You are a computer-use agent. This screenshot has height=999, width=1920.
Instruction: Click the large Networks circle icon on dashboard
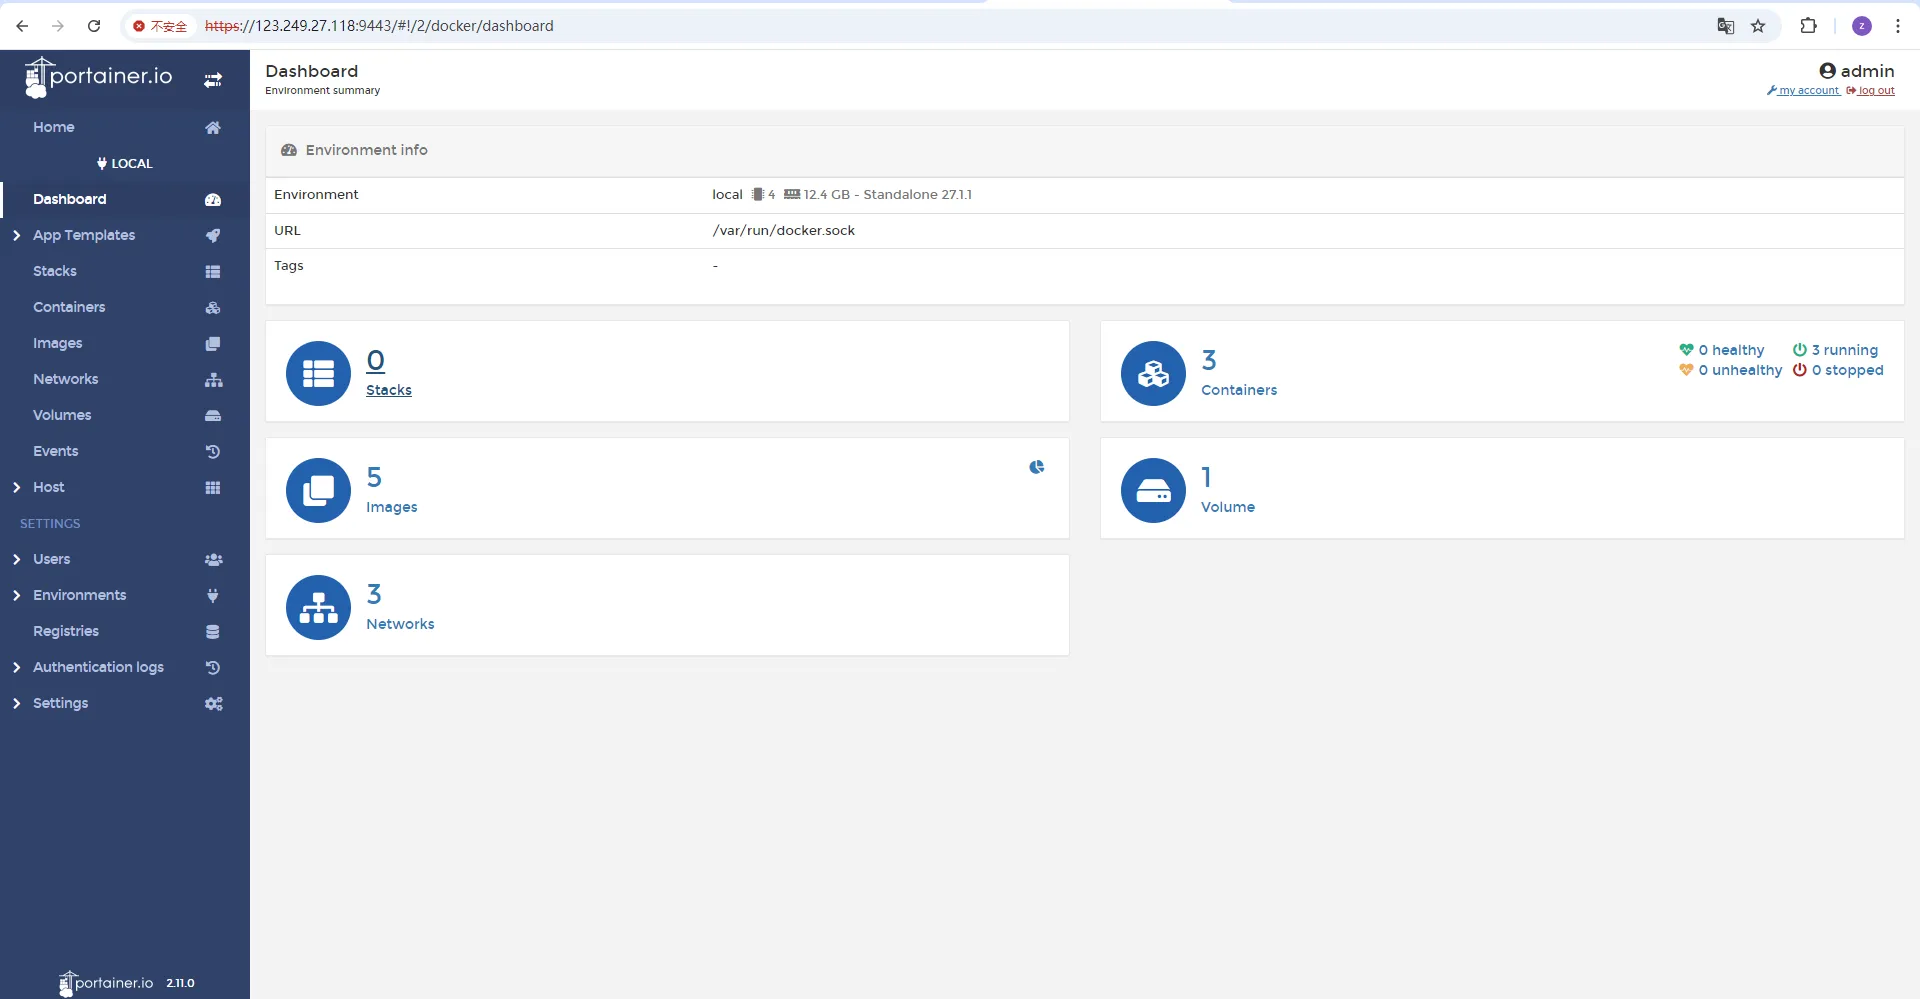tap(318, 607)
